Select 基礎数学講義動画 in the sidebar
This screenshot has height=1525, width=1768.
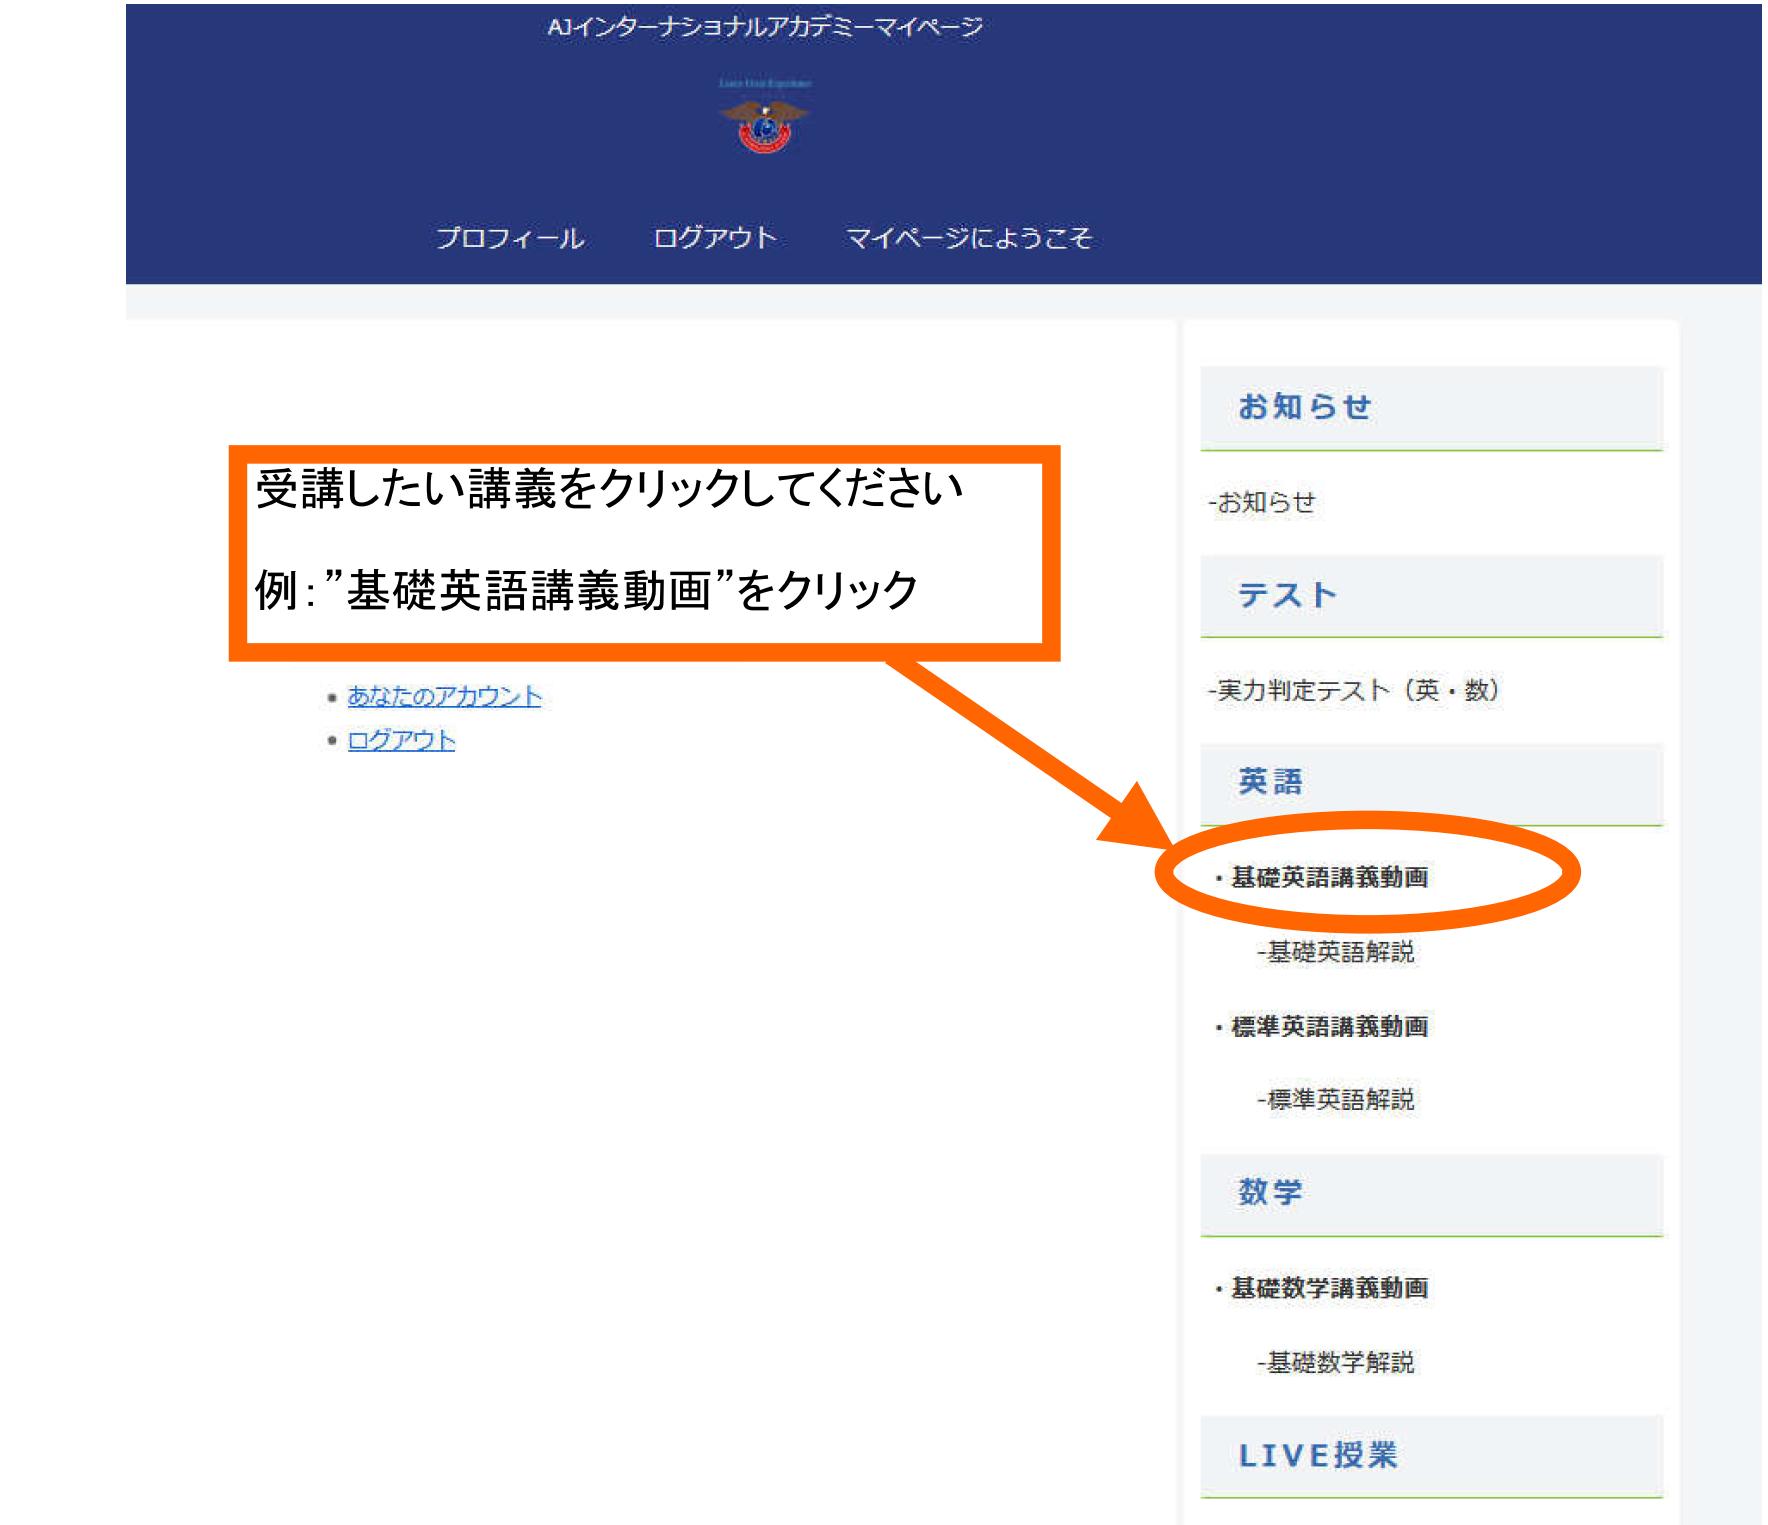click(1329, 1288)
